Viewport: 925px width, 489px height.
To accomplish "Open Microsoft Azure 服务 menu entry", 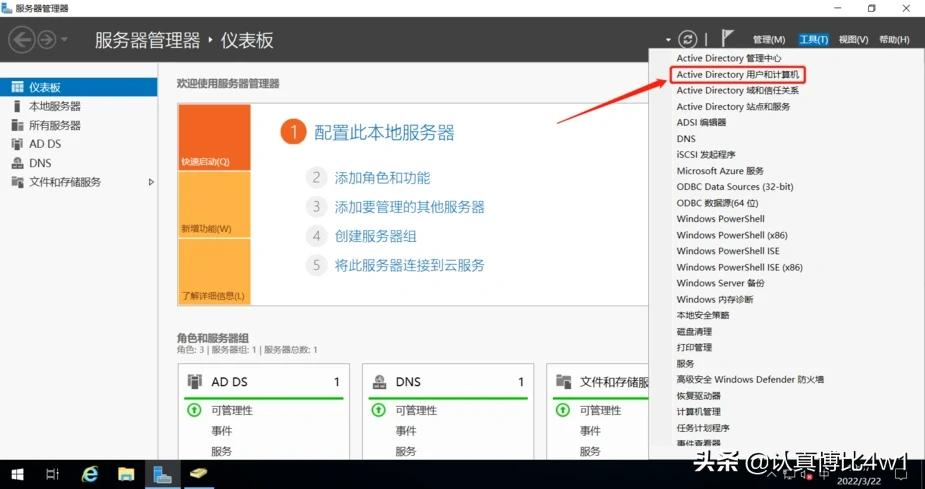I will coord(720,170).
